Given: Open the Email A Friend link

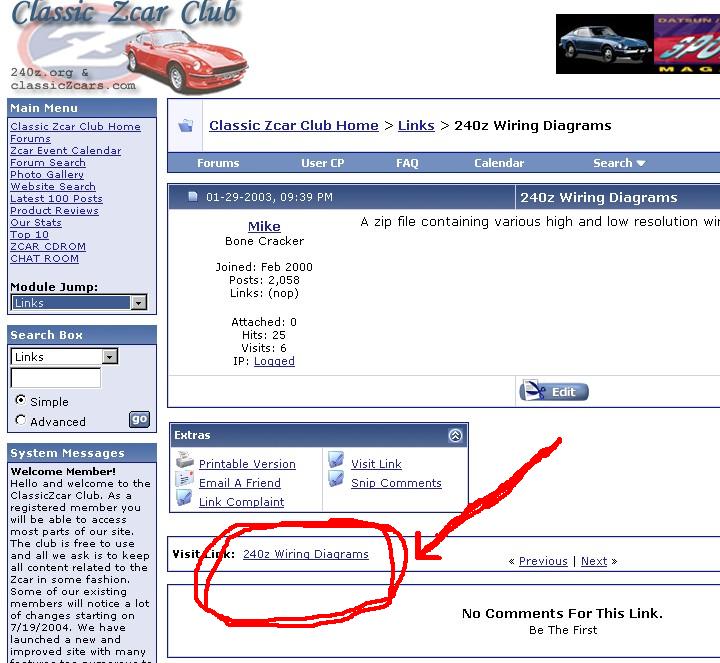Looking at the screenshot, I should point(240,483).
